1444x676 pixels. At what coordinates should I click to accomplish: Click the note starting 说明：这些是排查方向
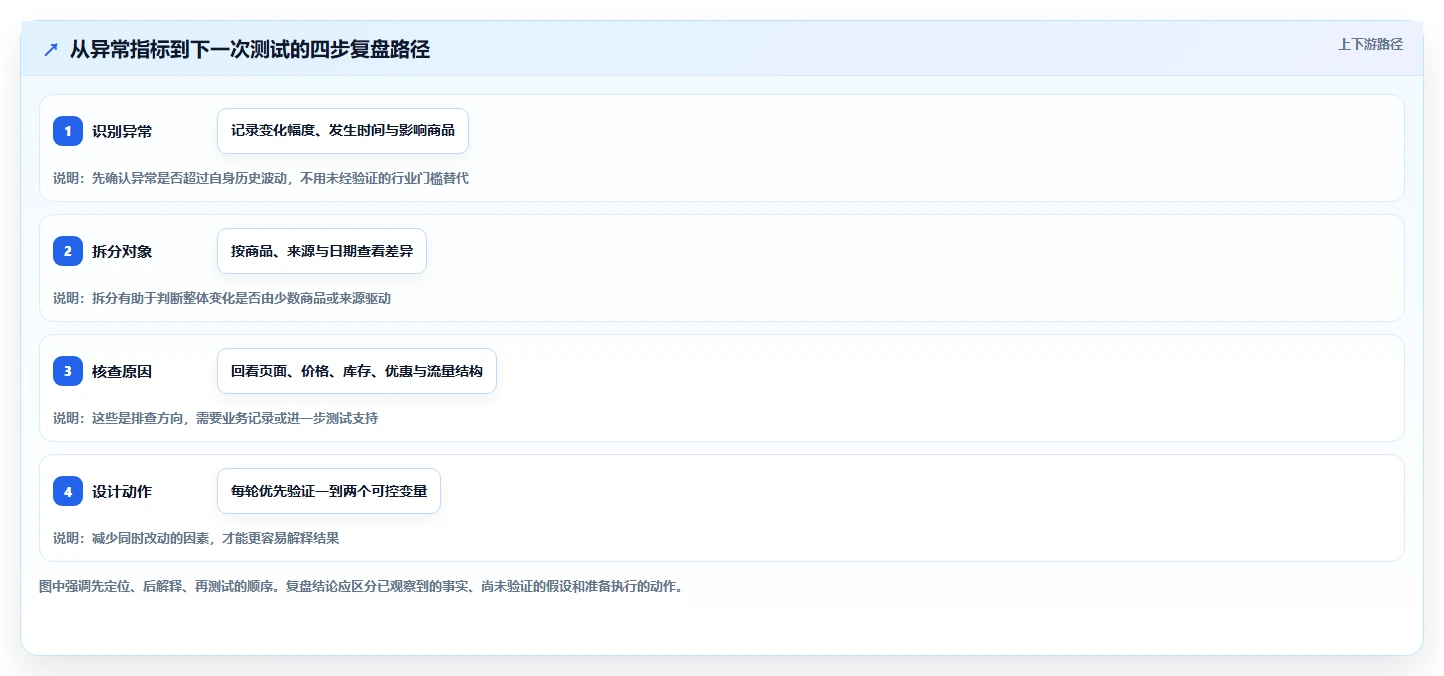click(x=215, y=418)
